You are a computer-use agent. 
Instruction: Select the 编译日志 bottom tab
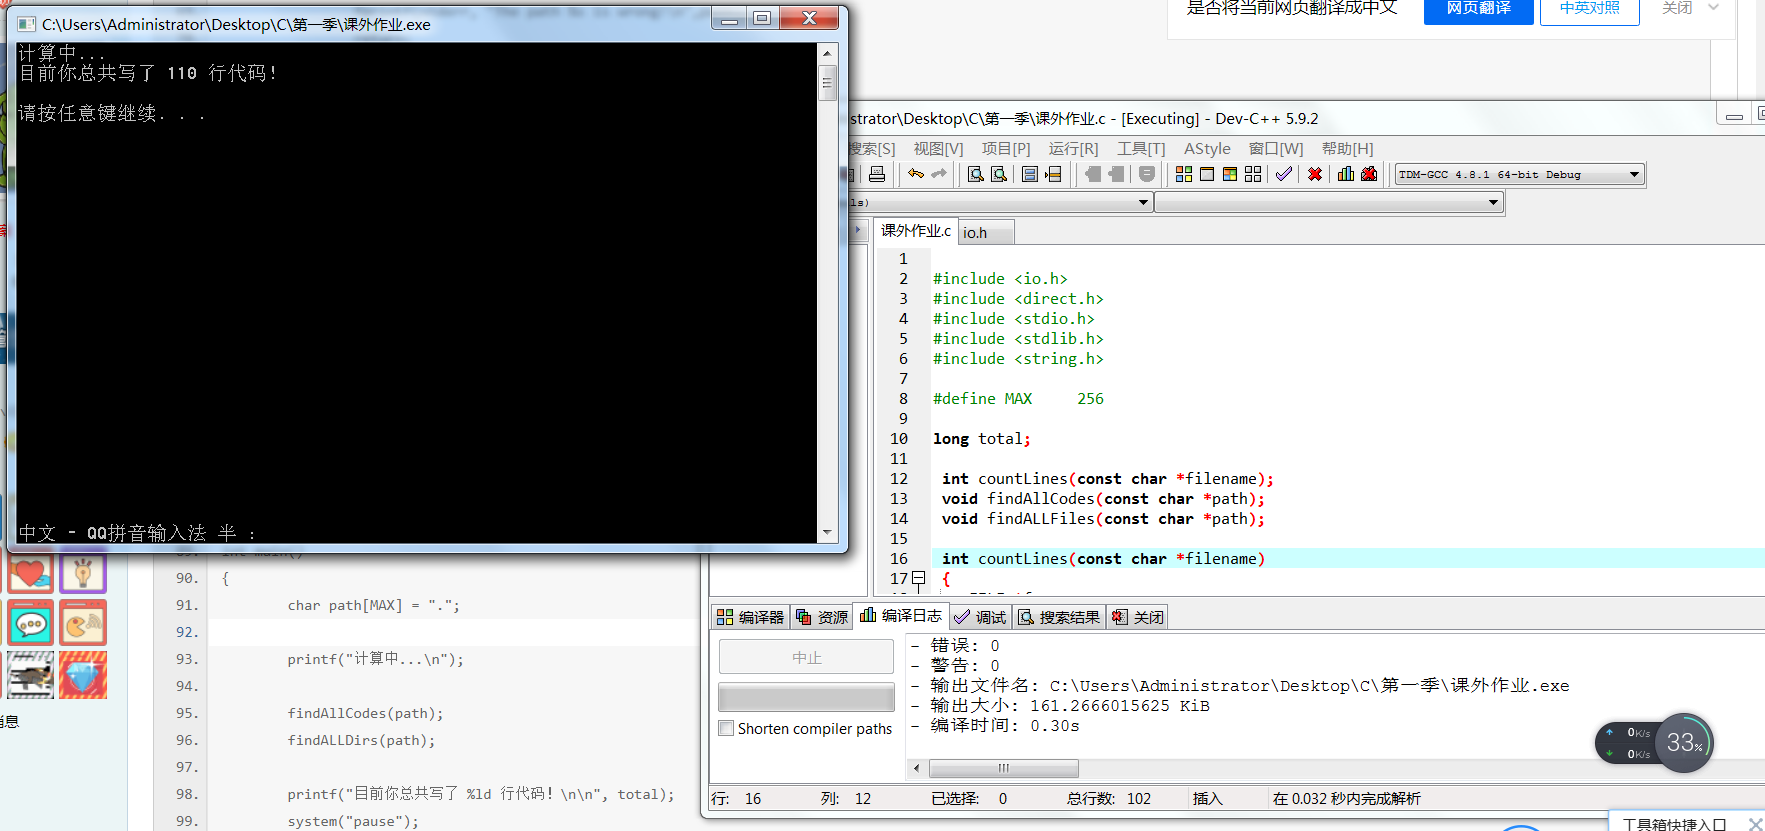901,615
